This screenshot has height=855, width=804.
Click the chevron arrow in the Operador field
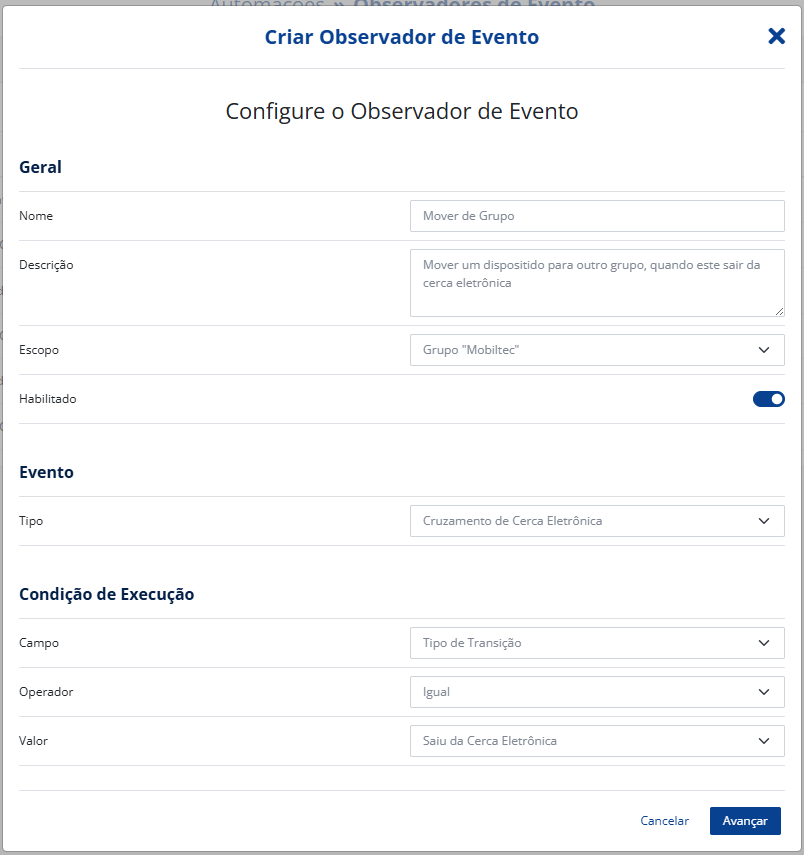[764, 692]
